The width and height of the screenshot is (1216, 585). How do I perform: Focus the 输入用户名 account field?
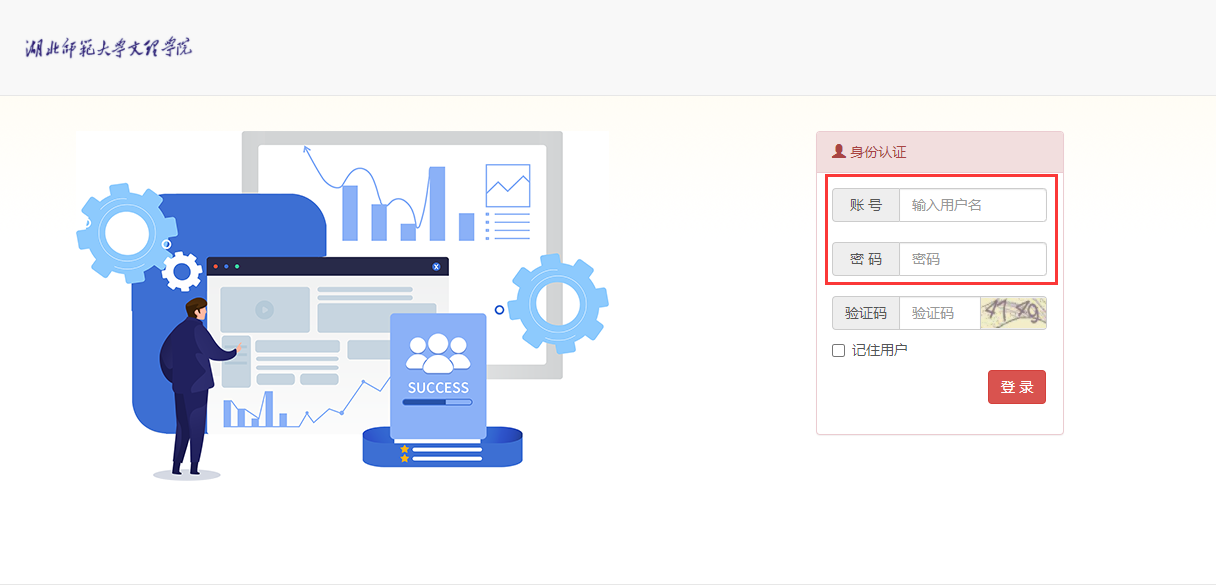[x=972, y=205]
